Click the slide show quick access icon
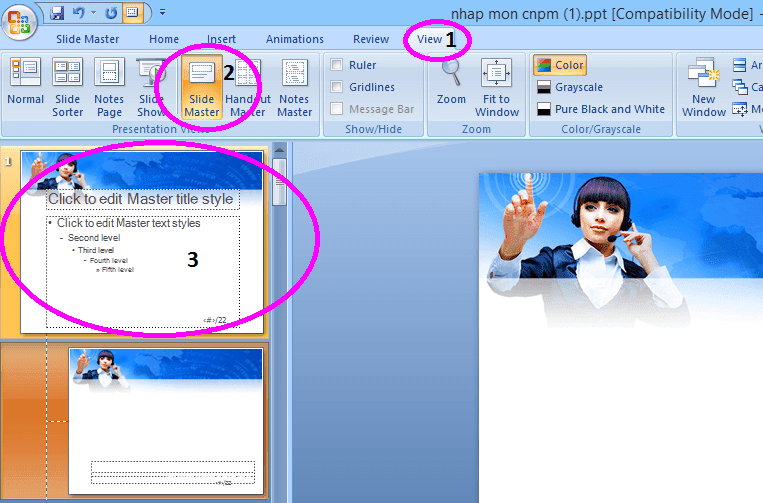Screen dimensions: 763x503 click(132, 13)
